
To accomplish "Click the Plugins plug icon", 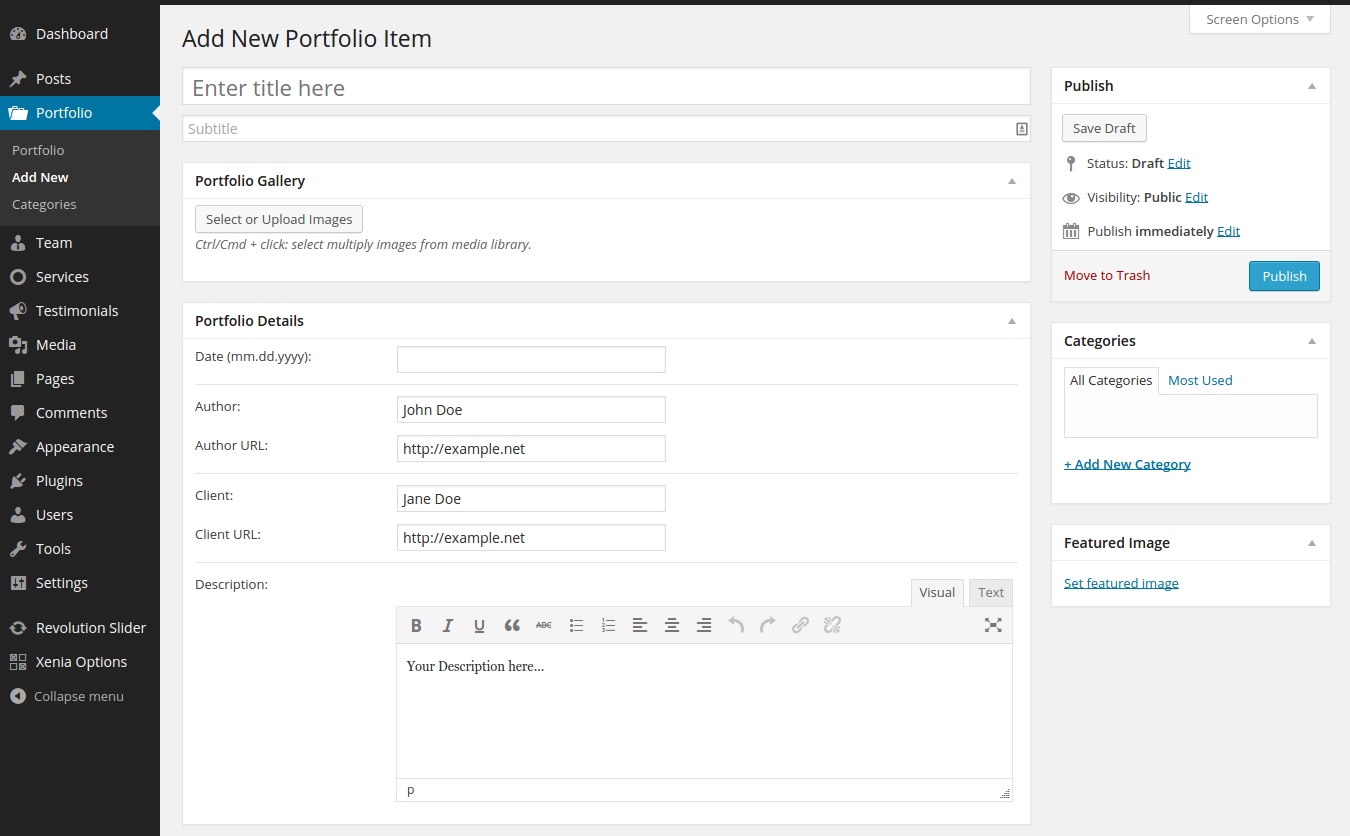I will point(18,481).
